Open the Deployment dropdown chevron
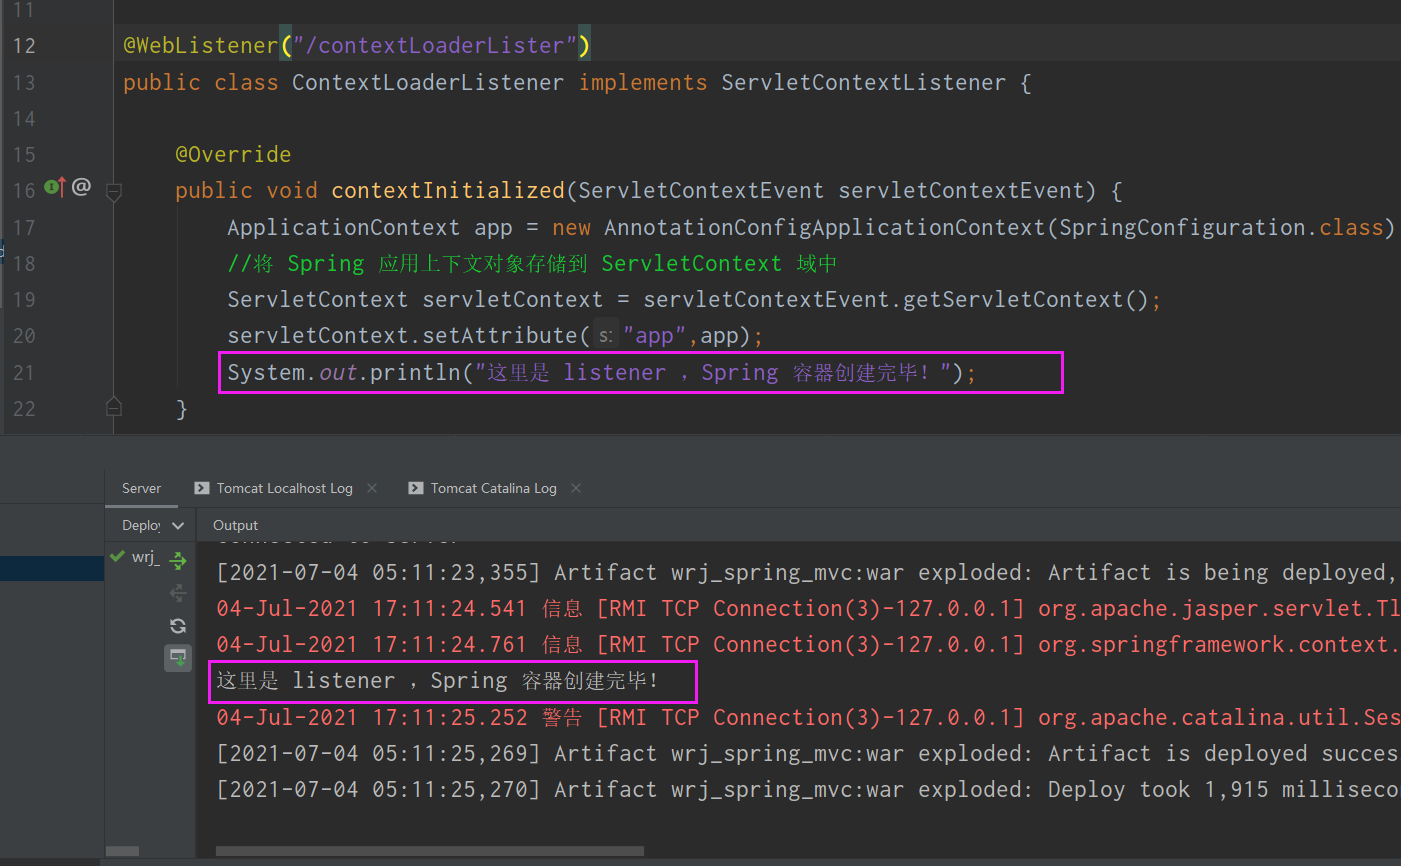The height and width of the screenshot is (866, 1401). tap(178, 525)
